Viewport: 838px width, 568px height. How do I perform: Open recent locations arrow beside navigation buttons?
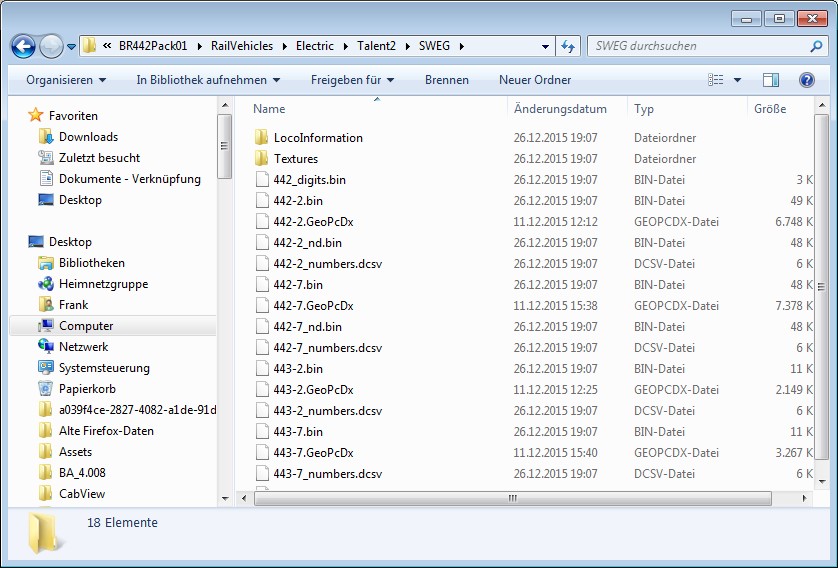(71, 47)
